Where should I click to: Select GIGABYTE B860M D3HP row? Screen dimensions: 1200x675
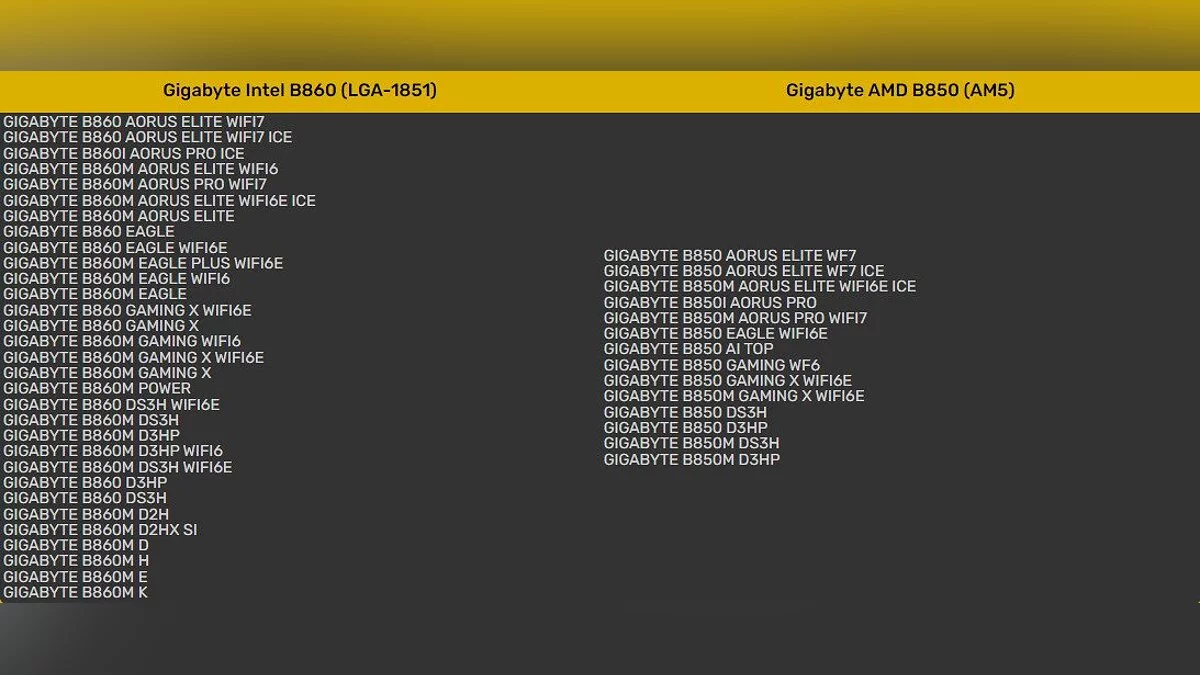coord(91,435)
